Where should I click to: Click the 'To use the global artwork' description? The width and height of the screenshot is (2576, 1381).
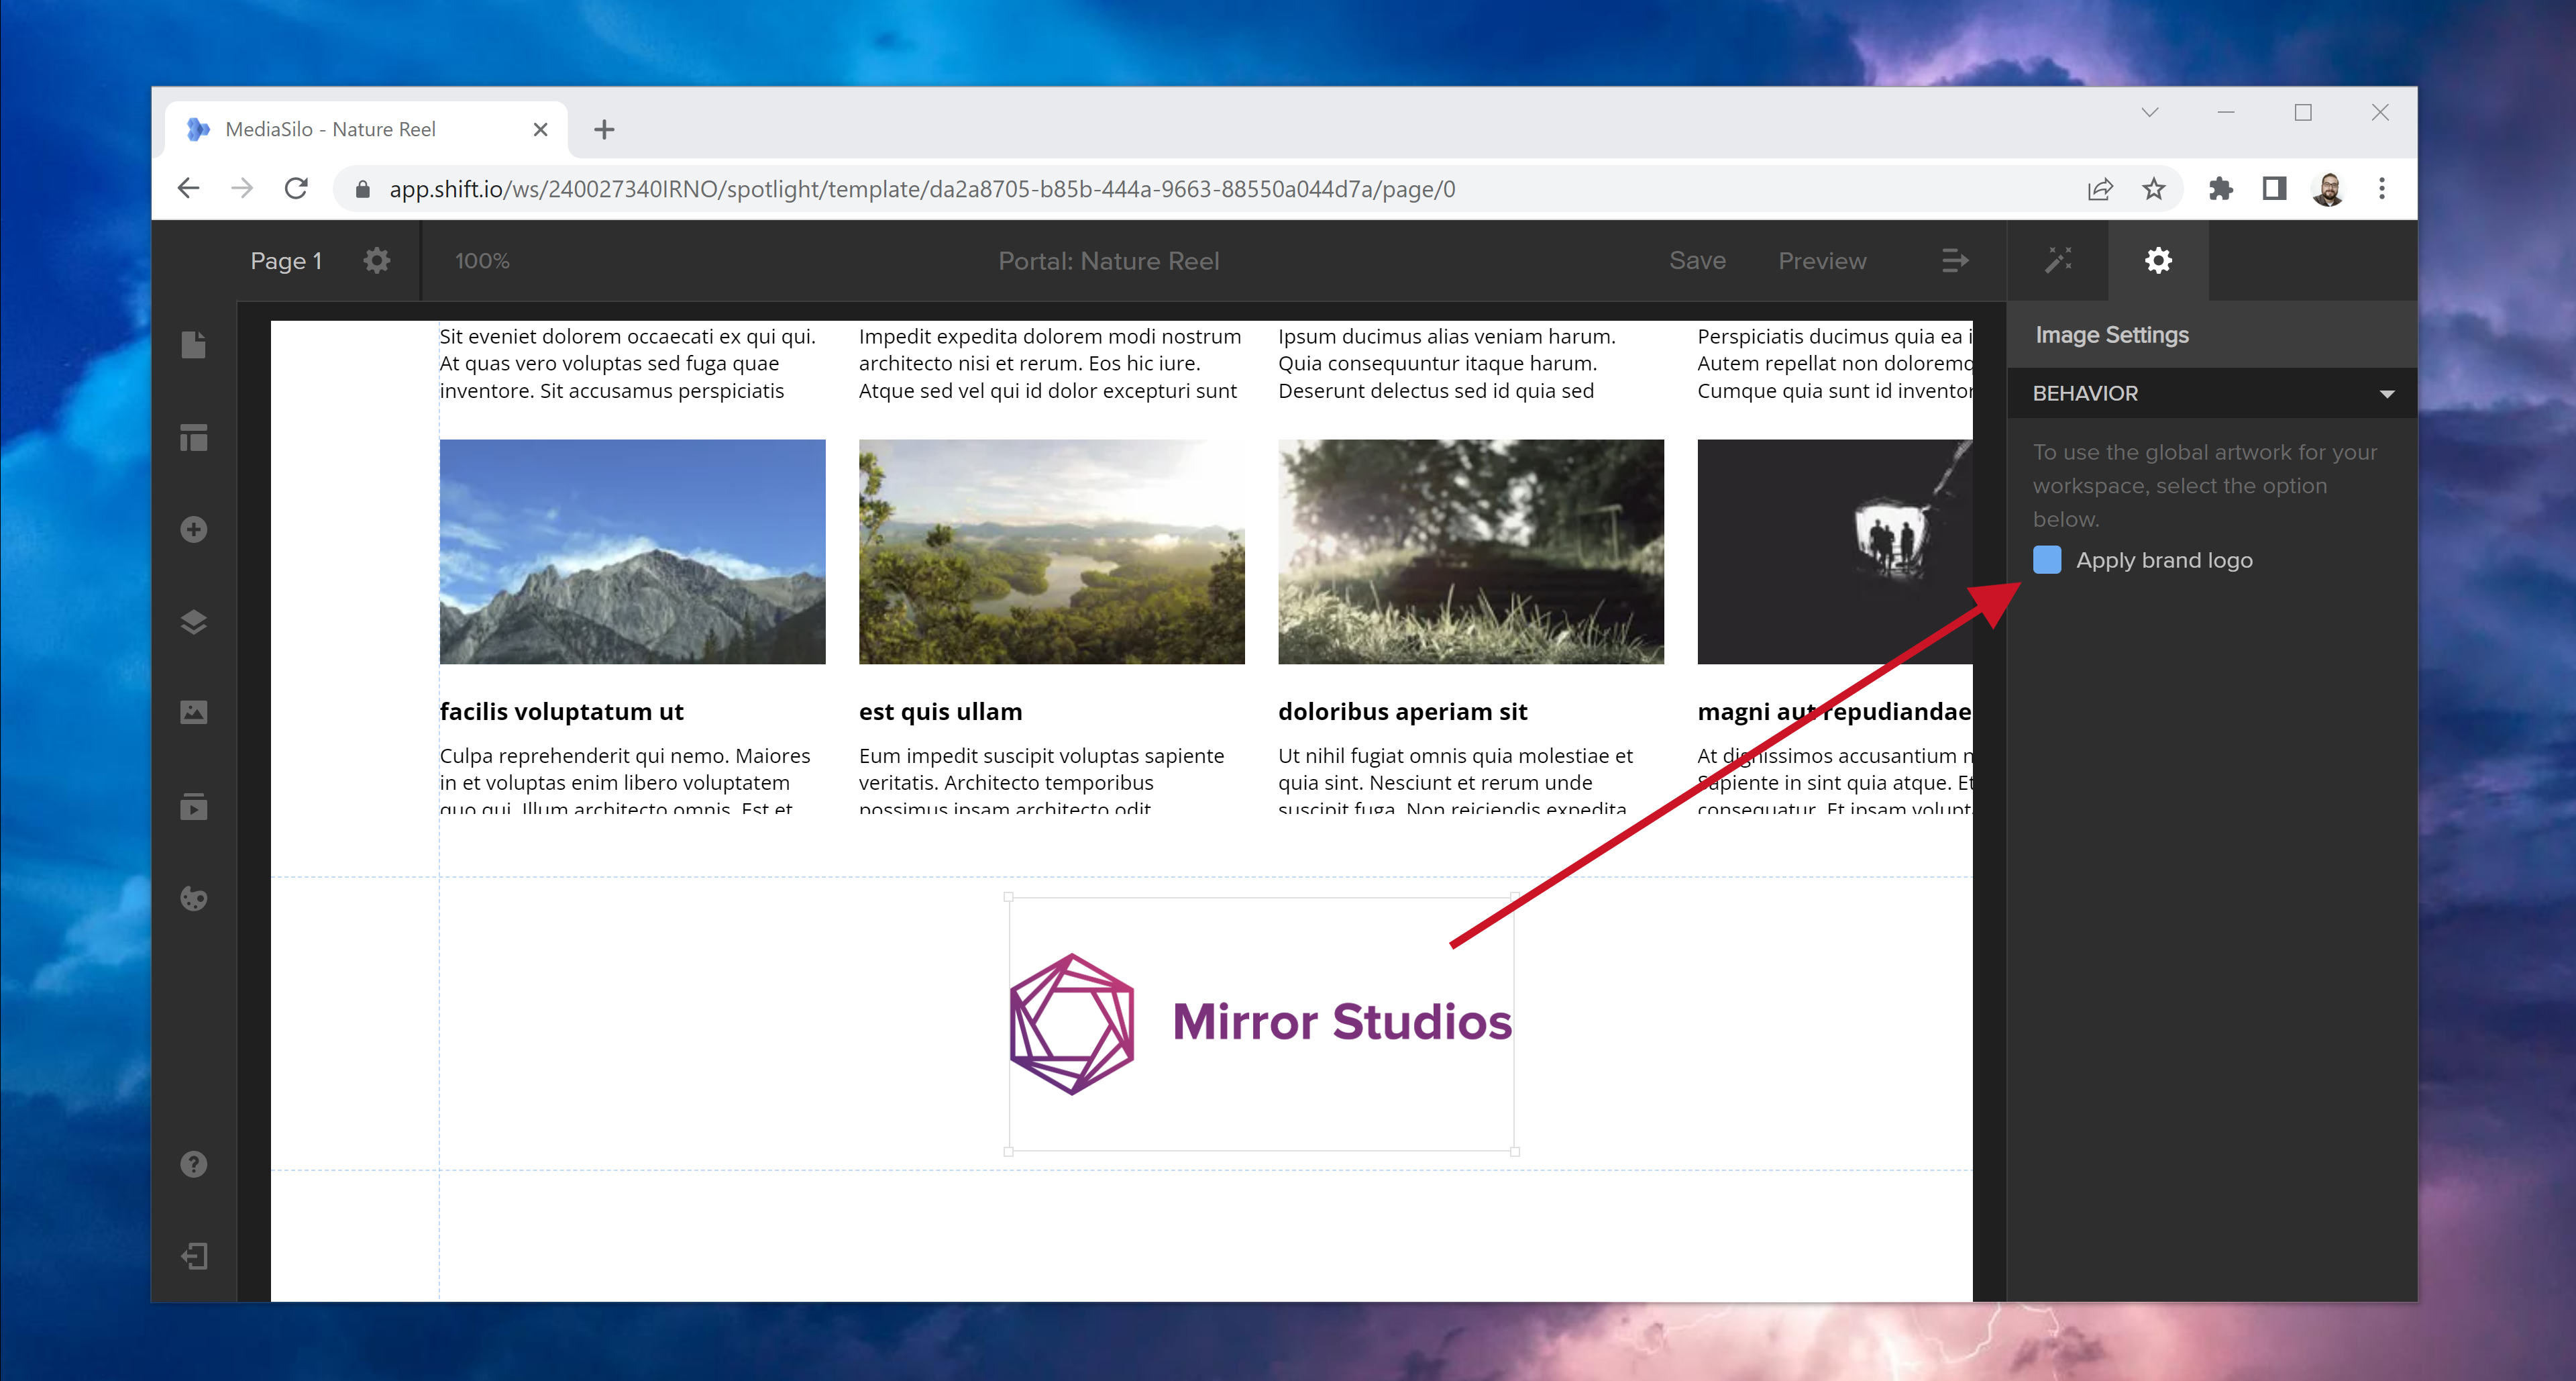pos(2205,485)
